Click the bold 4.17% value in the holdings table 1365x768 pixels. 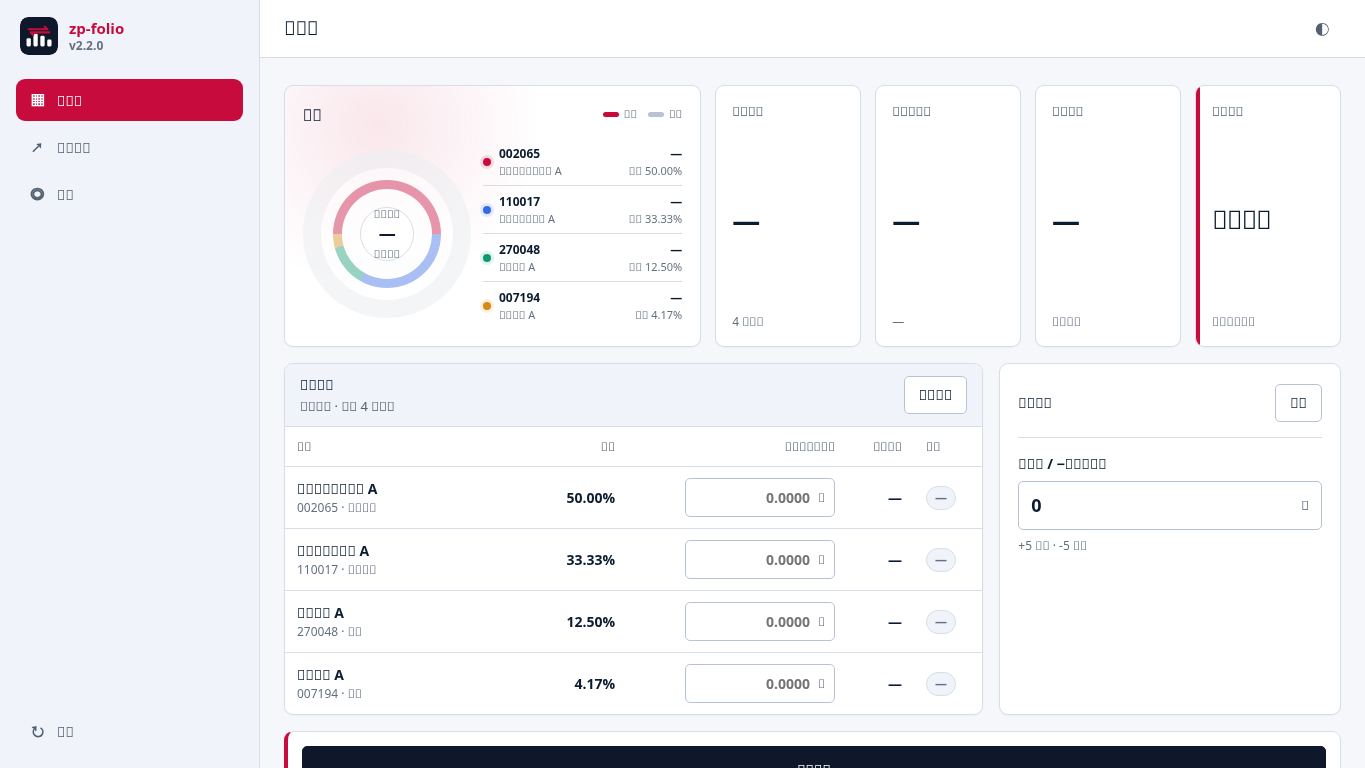click(x=595, y=684)
